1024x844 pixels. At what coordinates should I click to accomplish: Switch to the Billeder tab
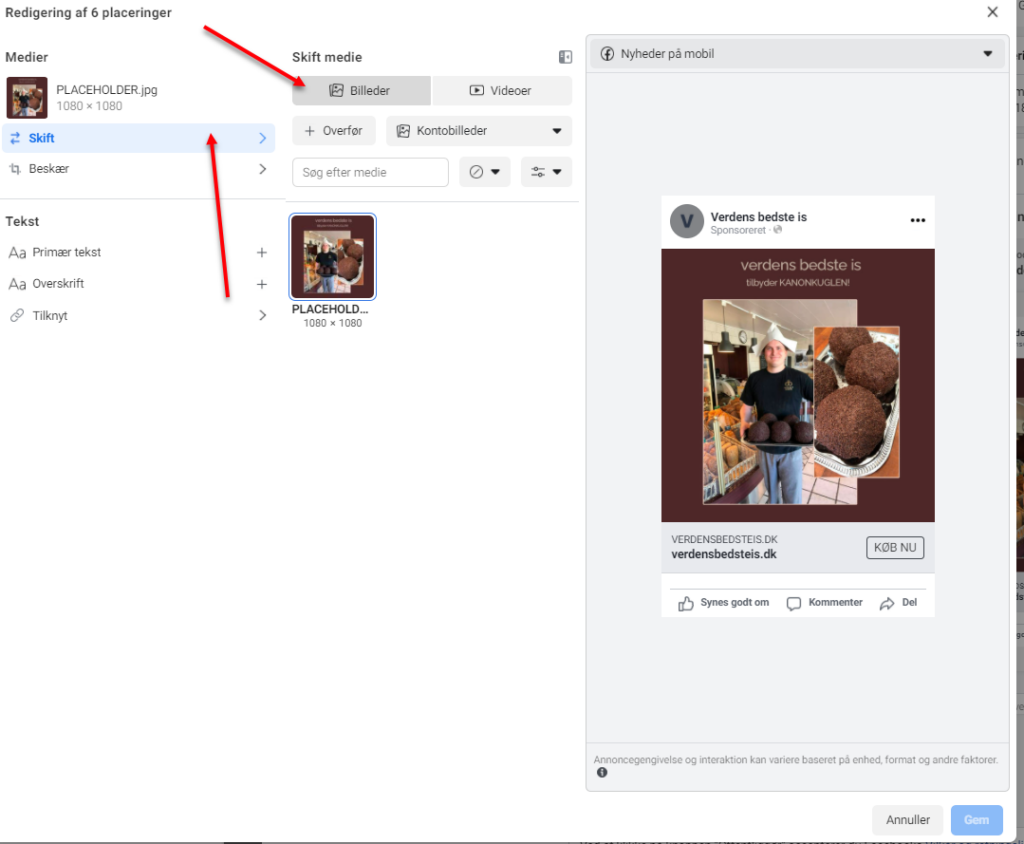point(361,91)
